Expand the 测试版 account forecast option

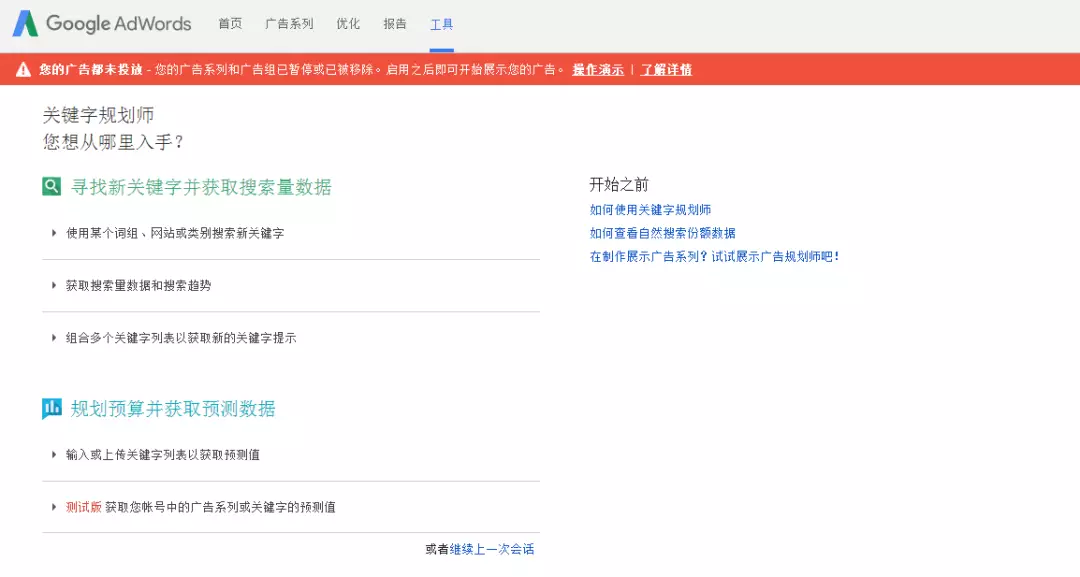coord(200,508)
